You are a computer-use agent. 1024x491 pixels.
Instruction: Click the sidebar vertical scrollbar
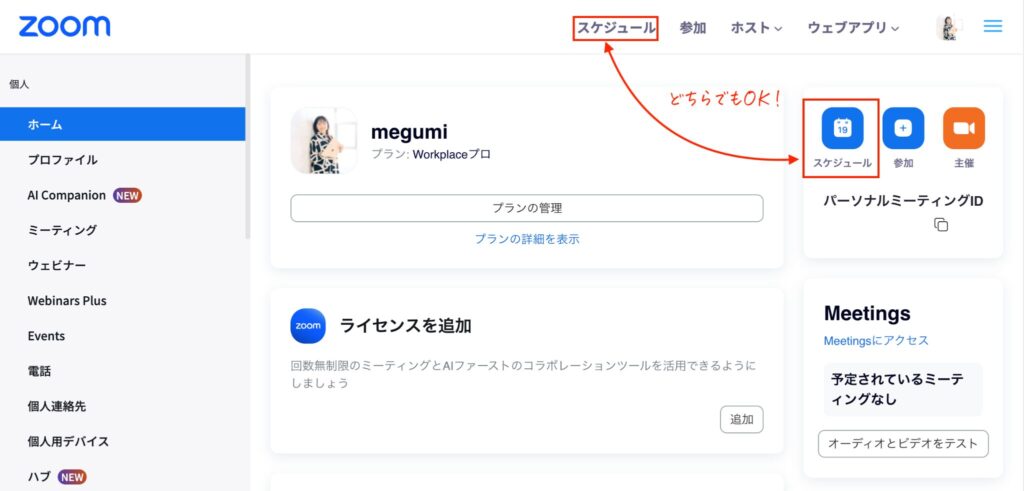(x=247, y=150)
